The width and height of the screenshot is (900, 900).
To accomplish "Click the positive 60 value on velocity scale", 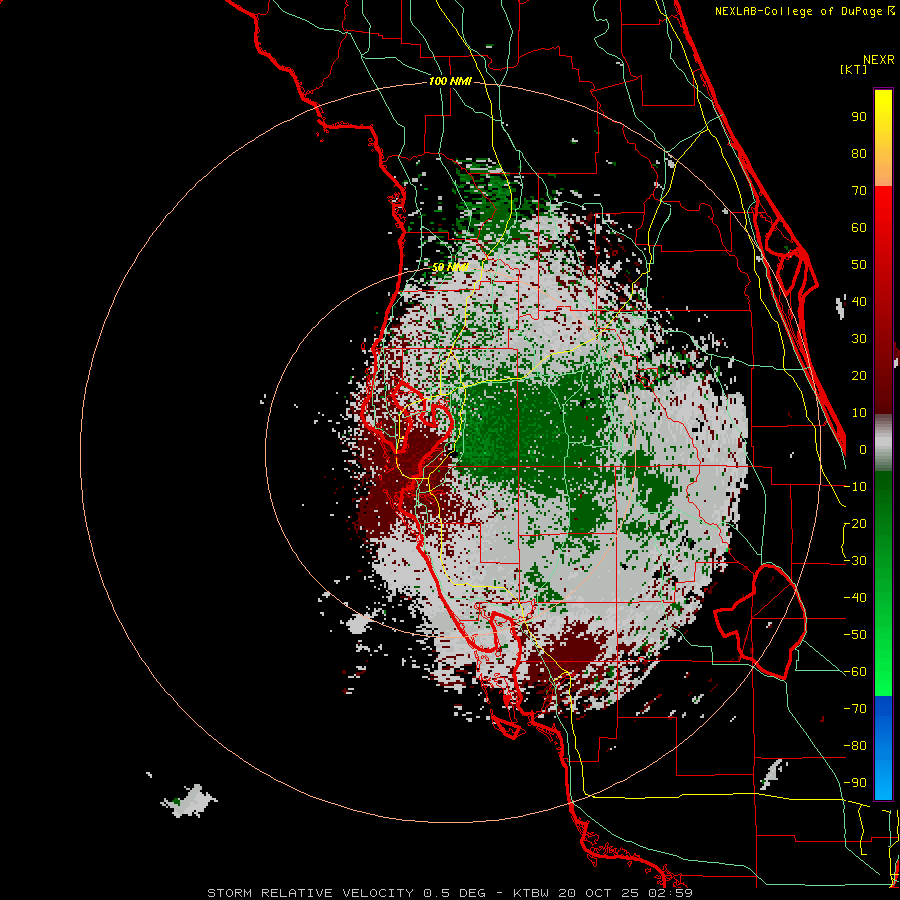I will point(859,228).
